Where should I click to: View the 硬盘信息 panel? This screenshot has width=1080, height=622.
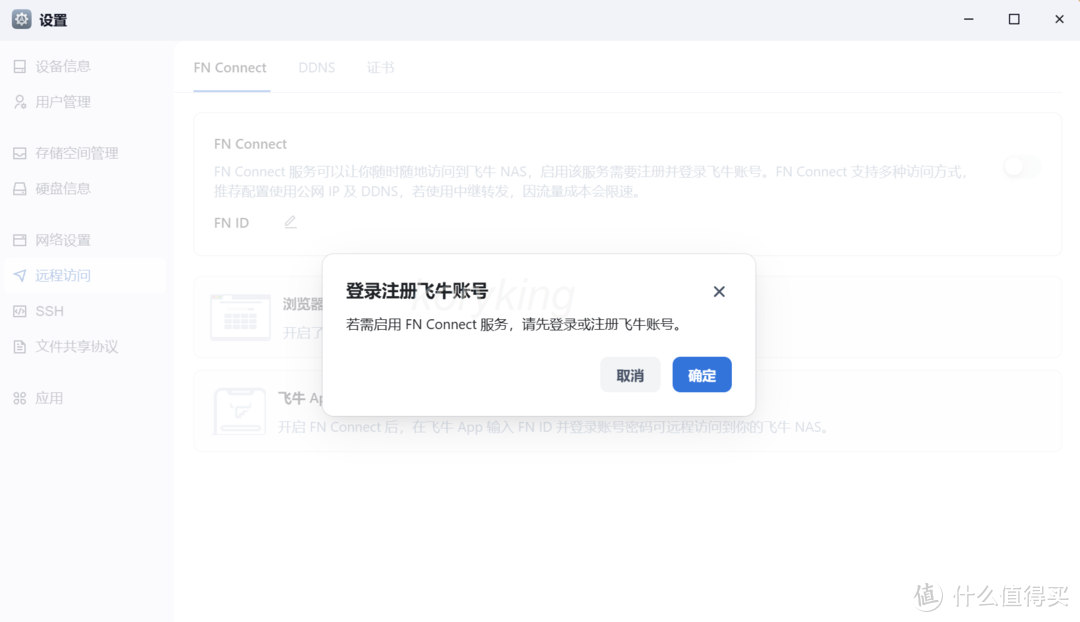click(x=64, y=188)
